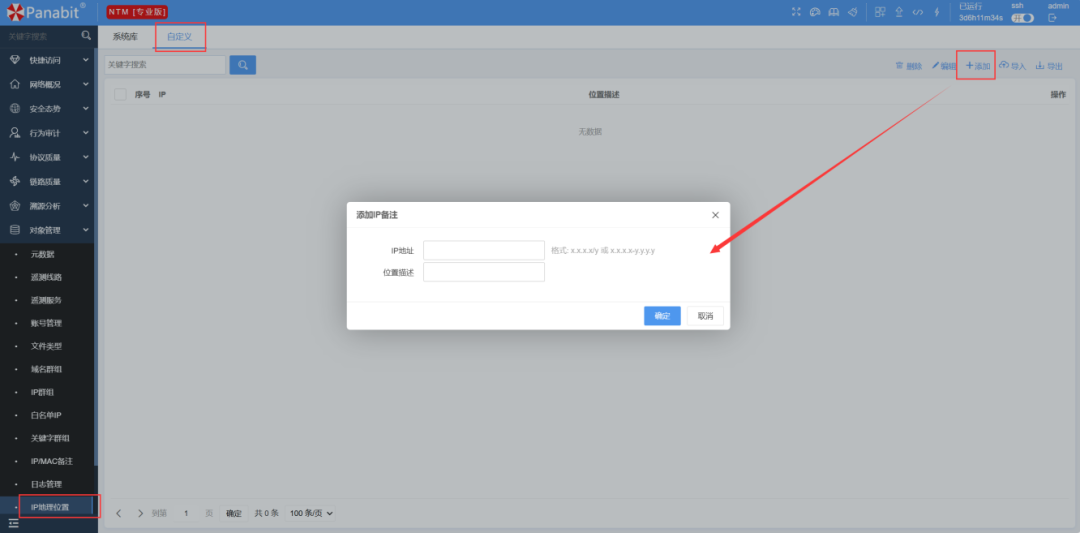Click the globe icon beside 安全态势
Image resolution: width=1080 pixels, height=533 pixels.
click(x=15, y=108)
